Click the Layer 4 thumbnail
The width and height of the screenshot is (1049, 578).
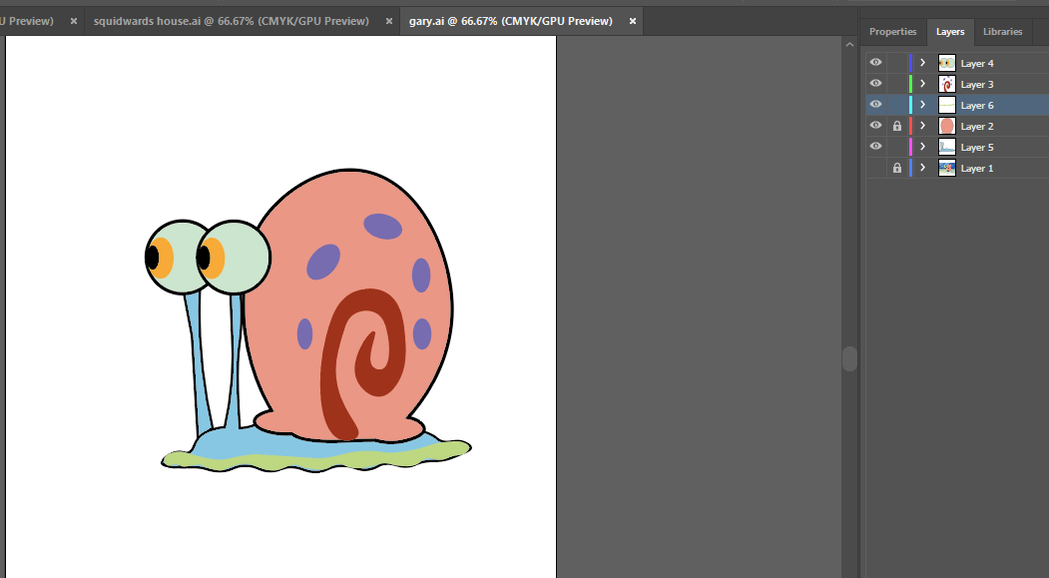947,63
